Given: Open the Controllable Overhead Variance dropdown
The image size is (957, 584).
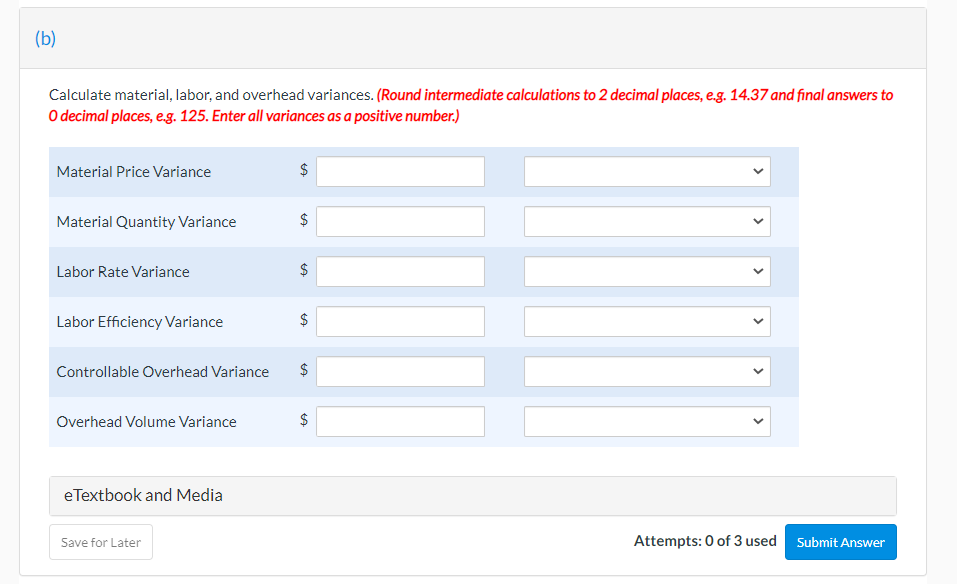Looking at the screenshot, I should pyautogui.click(x=647, y=372).
